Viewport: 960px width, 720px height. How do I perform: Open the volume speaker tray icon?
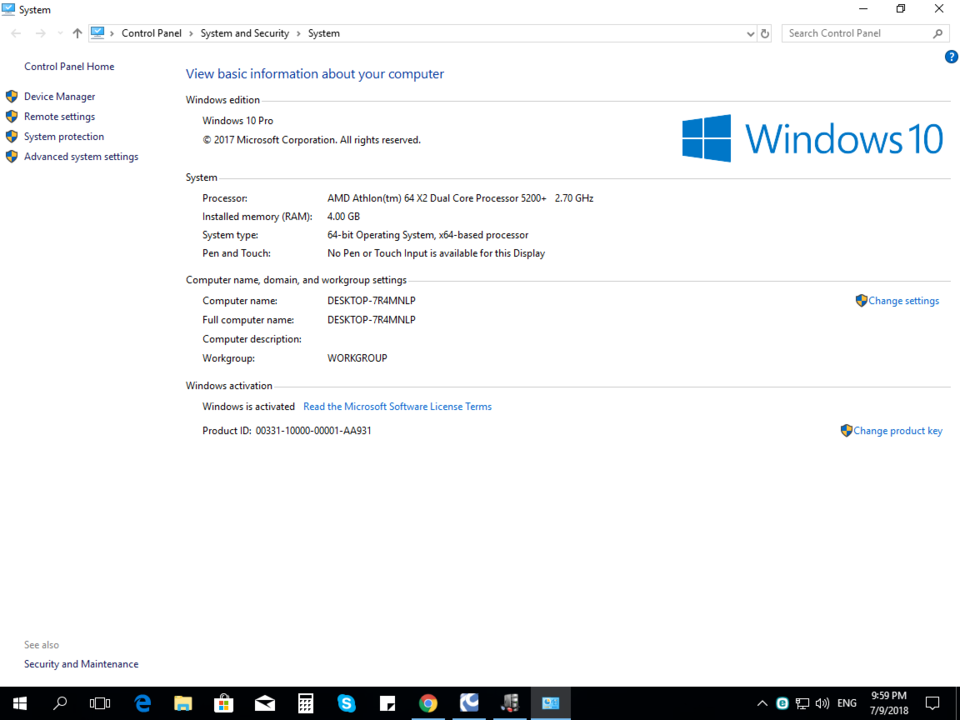822,703
